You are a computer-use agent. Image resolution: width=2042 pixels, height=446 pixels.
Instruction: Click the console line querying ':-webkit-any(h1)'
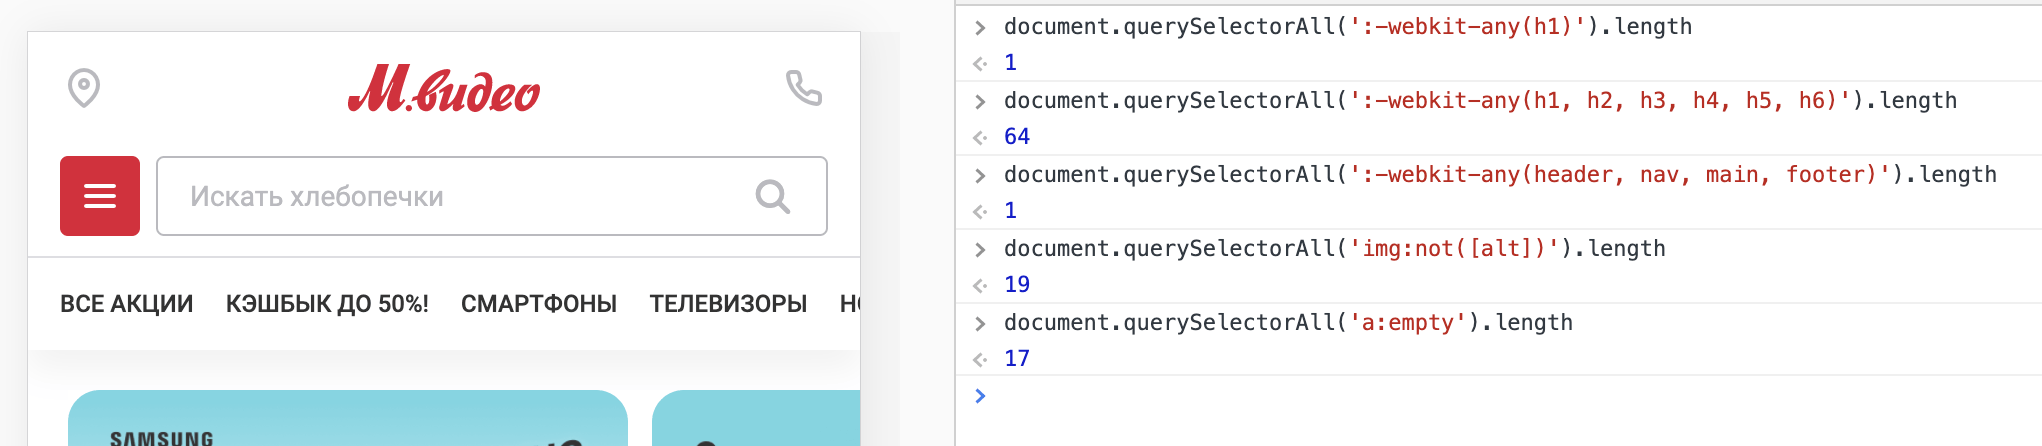[x=1348, y=27]
